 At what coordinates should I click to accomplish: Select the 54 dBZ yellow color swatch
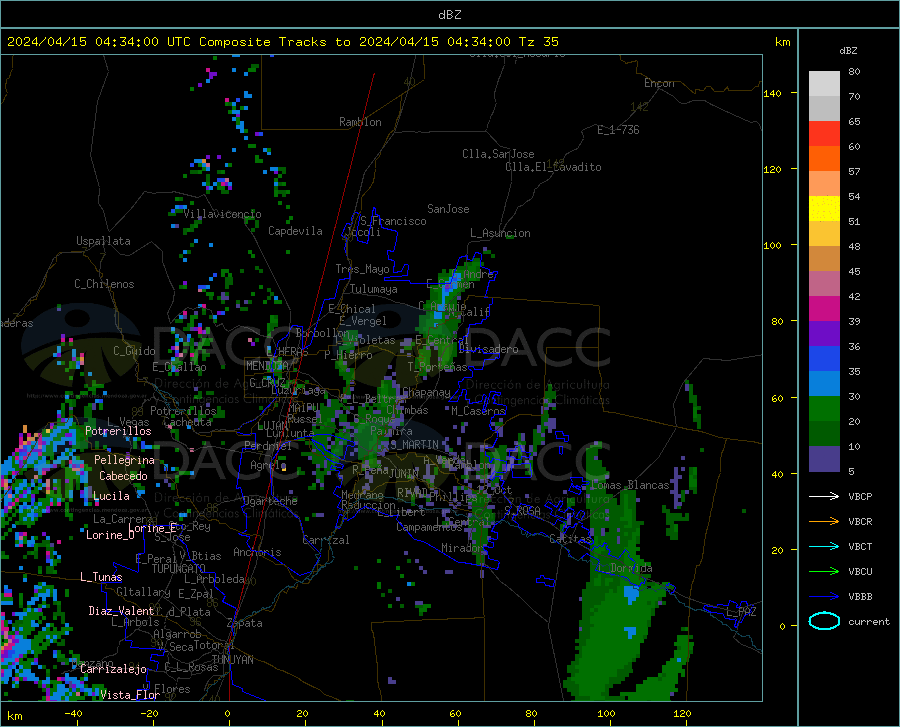tap(824, 209)
